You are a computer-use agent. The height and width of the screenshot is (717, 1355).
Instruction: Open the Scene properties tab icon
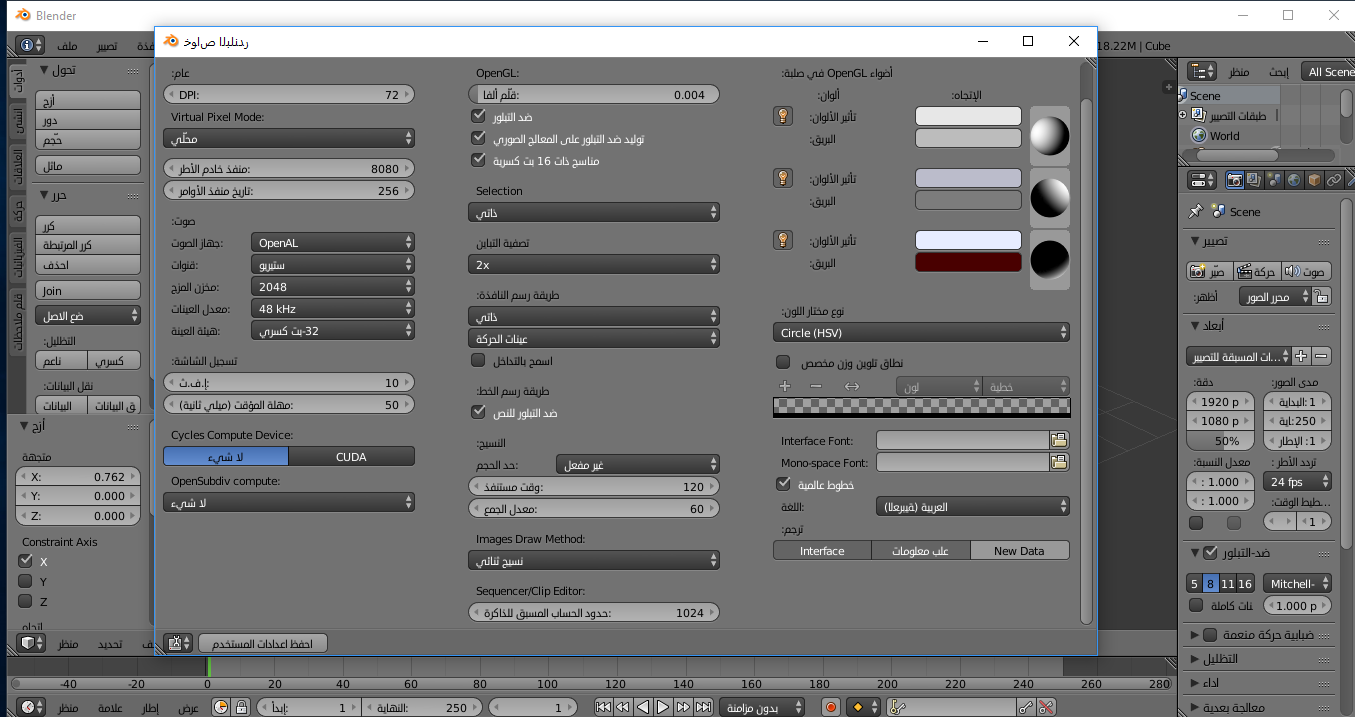1274,180
